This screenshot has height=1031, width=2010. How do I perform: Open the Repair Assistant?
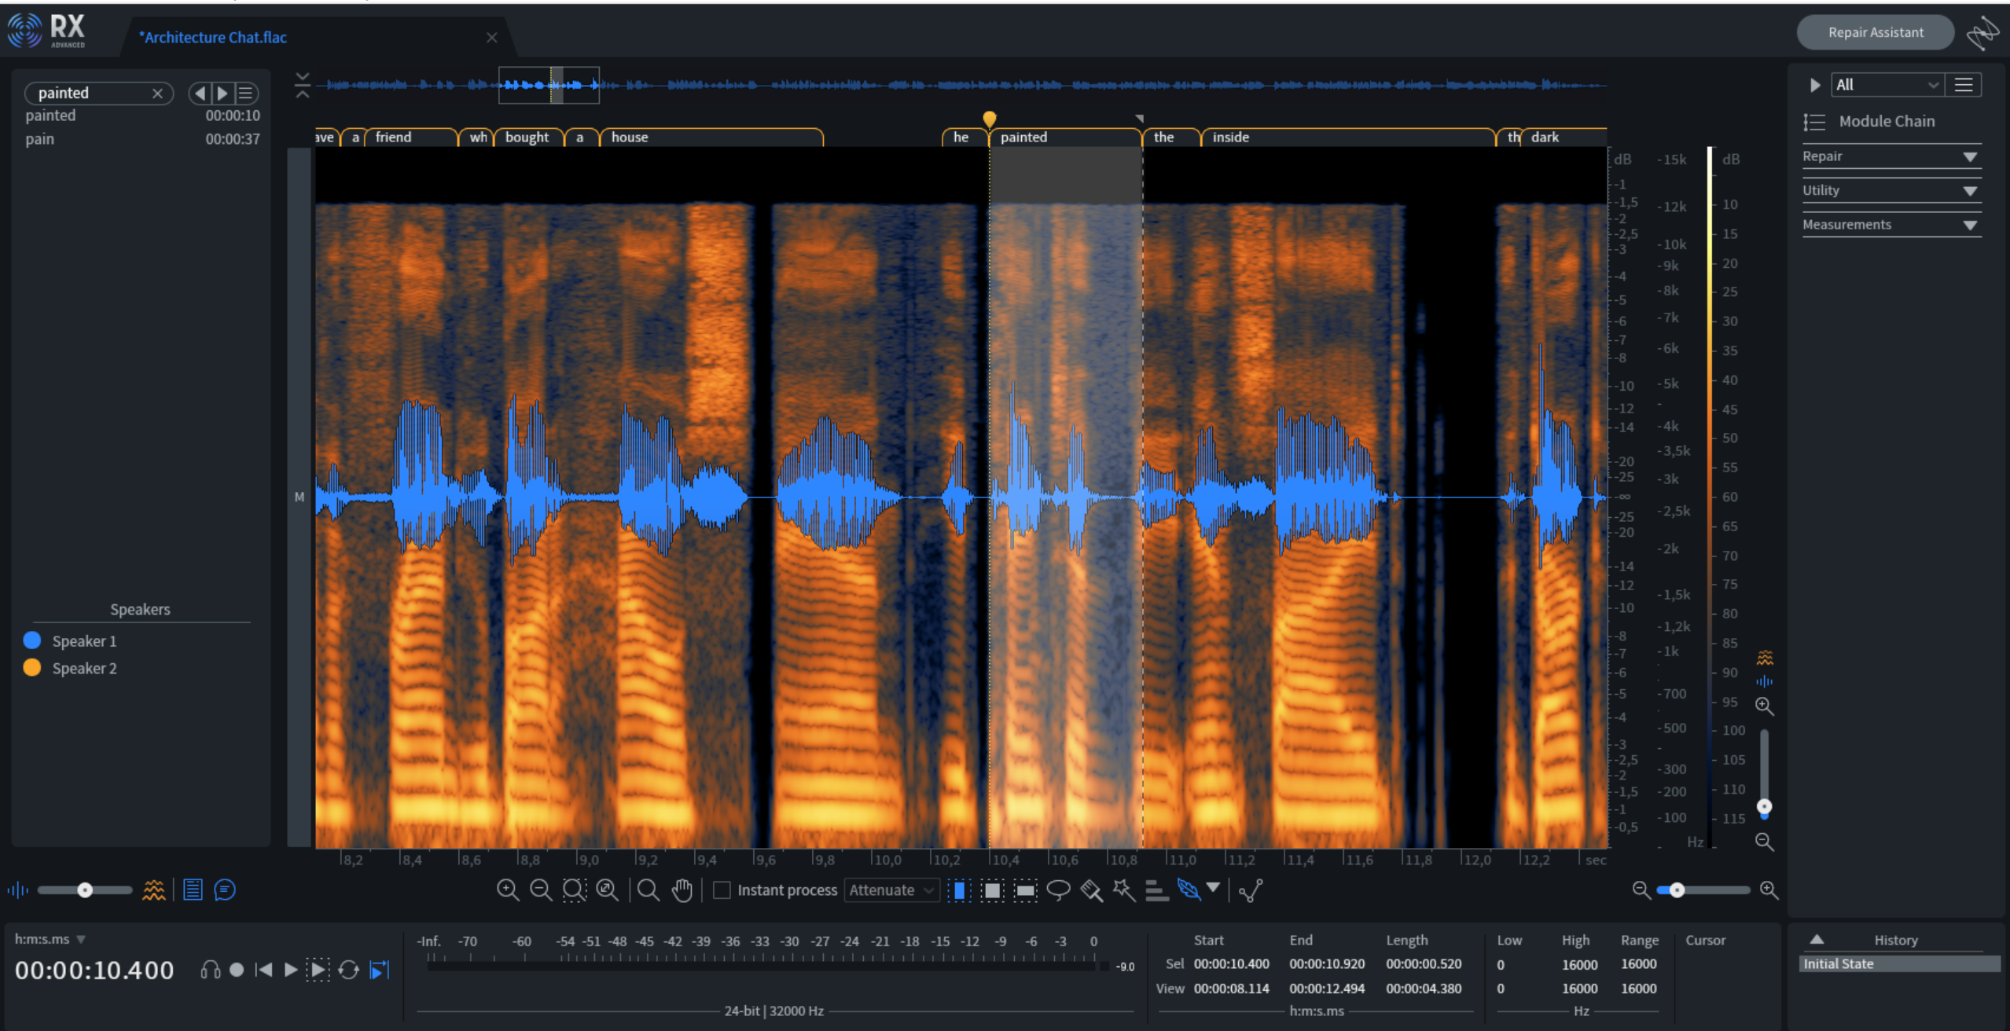1875,33
